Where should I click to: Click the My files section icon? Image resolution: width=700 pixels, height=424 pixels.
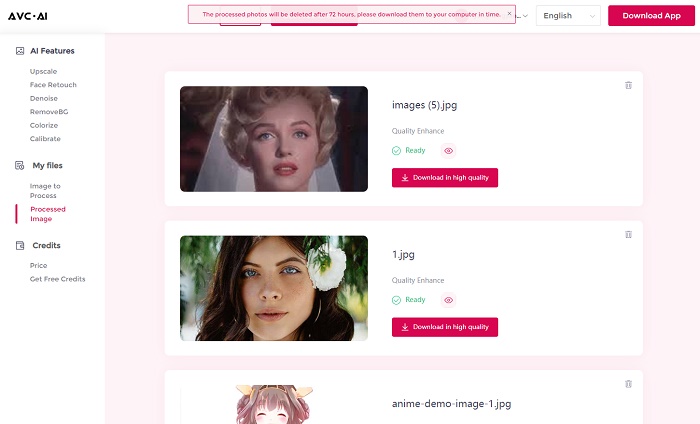[x=20, y=166]
